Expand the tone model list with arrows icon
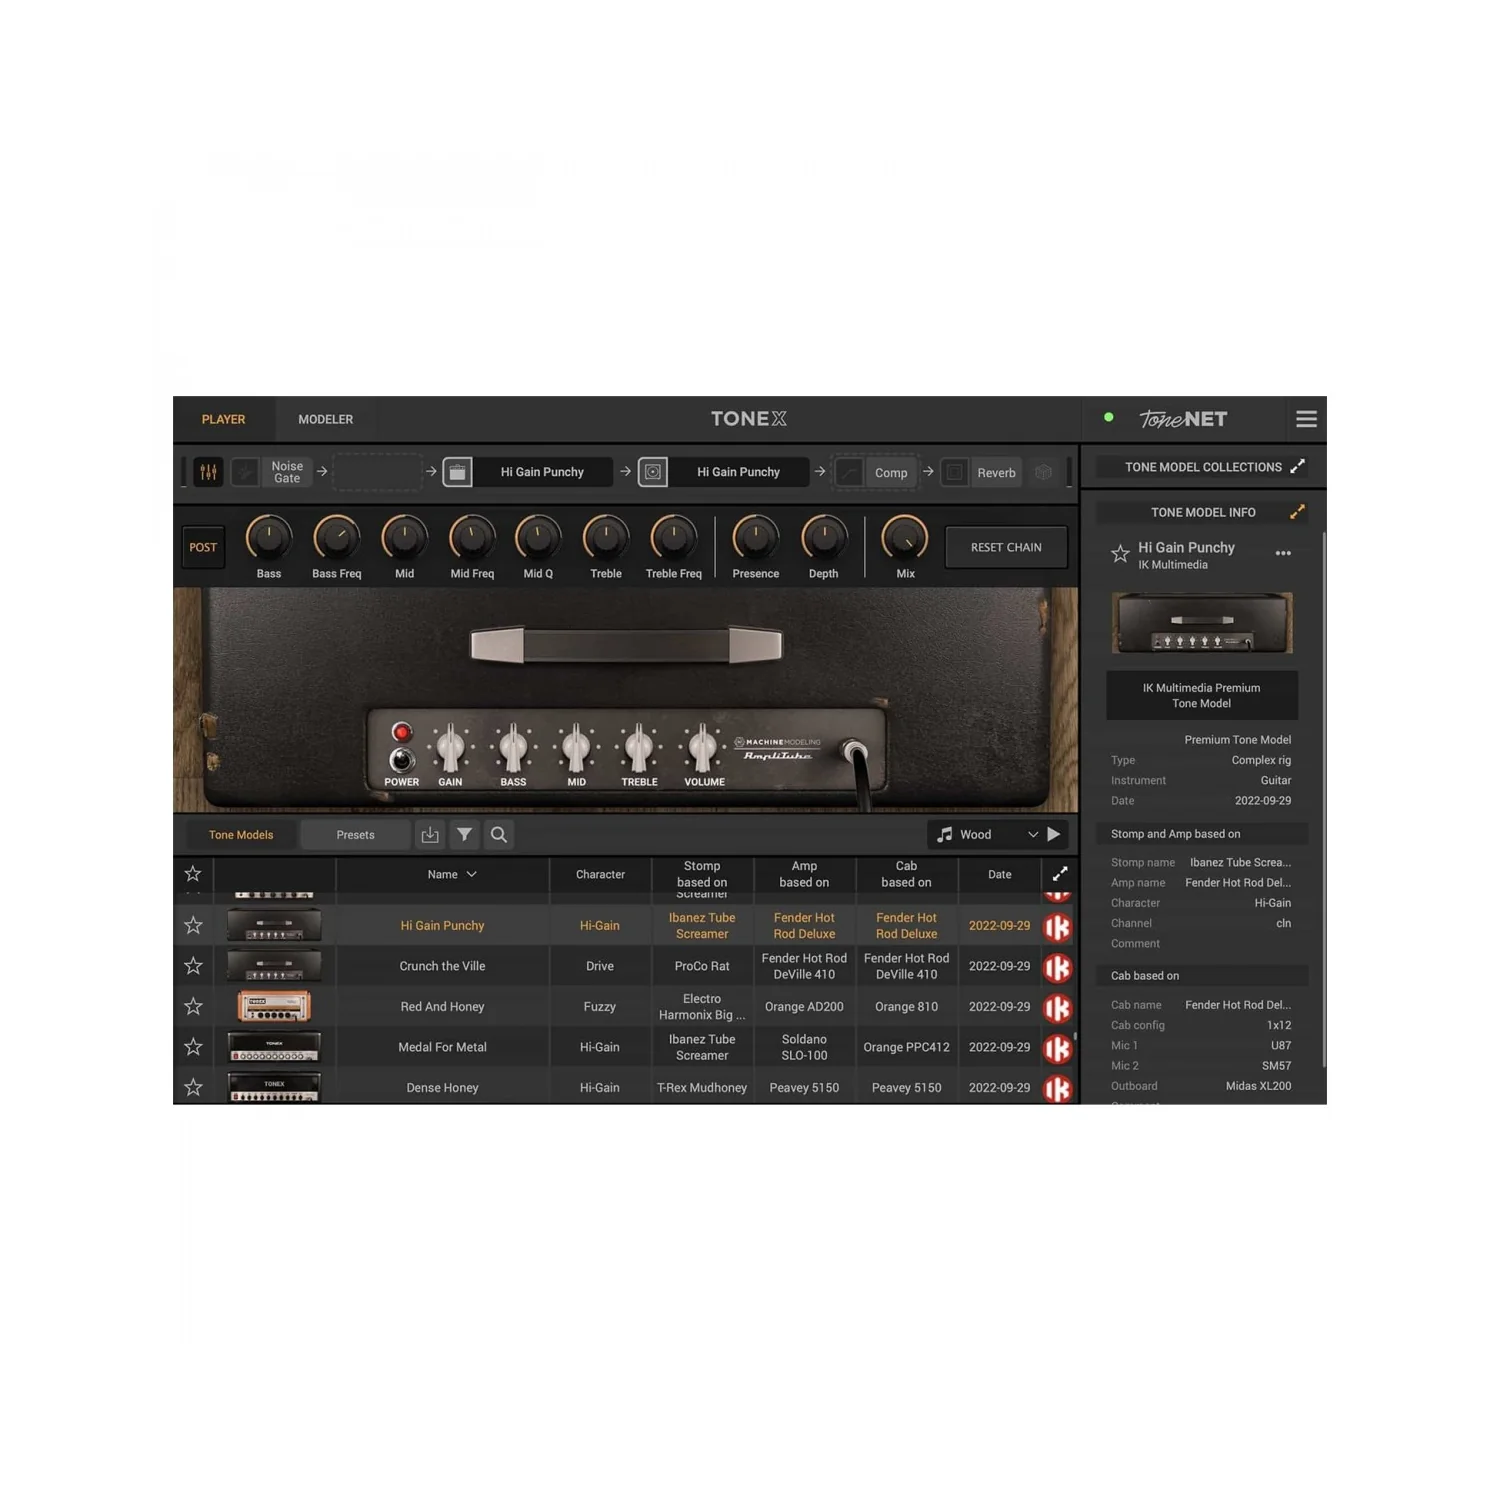This screenshot has height=1500, width=1500. (1060, 874)
